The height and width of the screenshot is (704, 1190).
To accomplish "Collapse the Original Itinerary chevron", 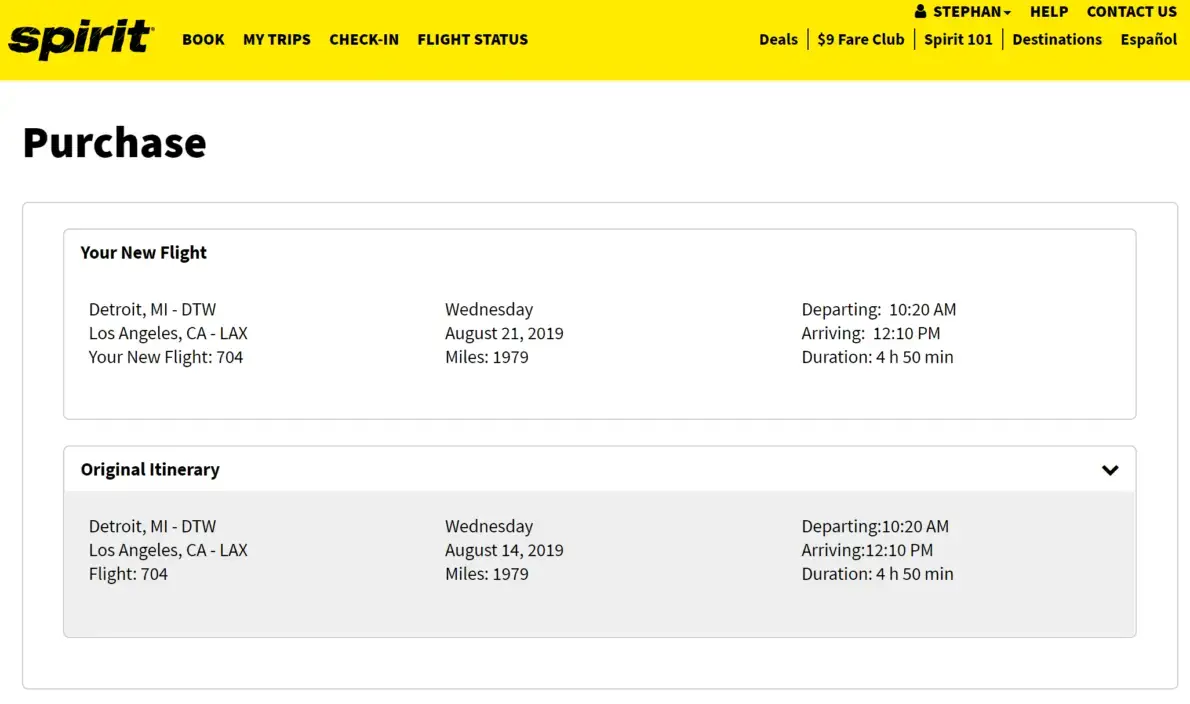I will [x=1110, y=470].
